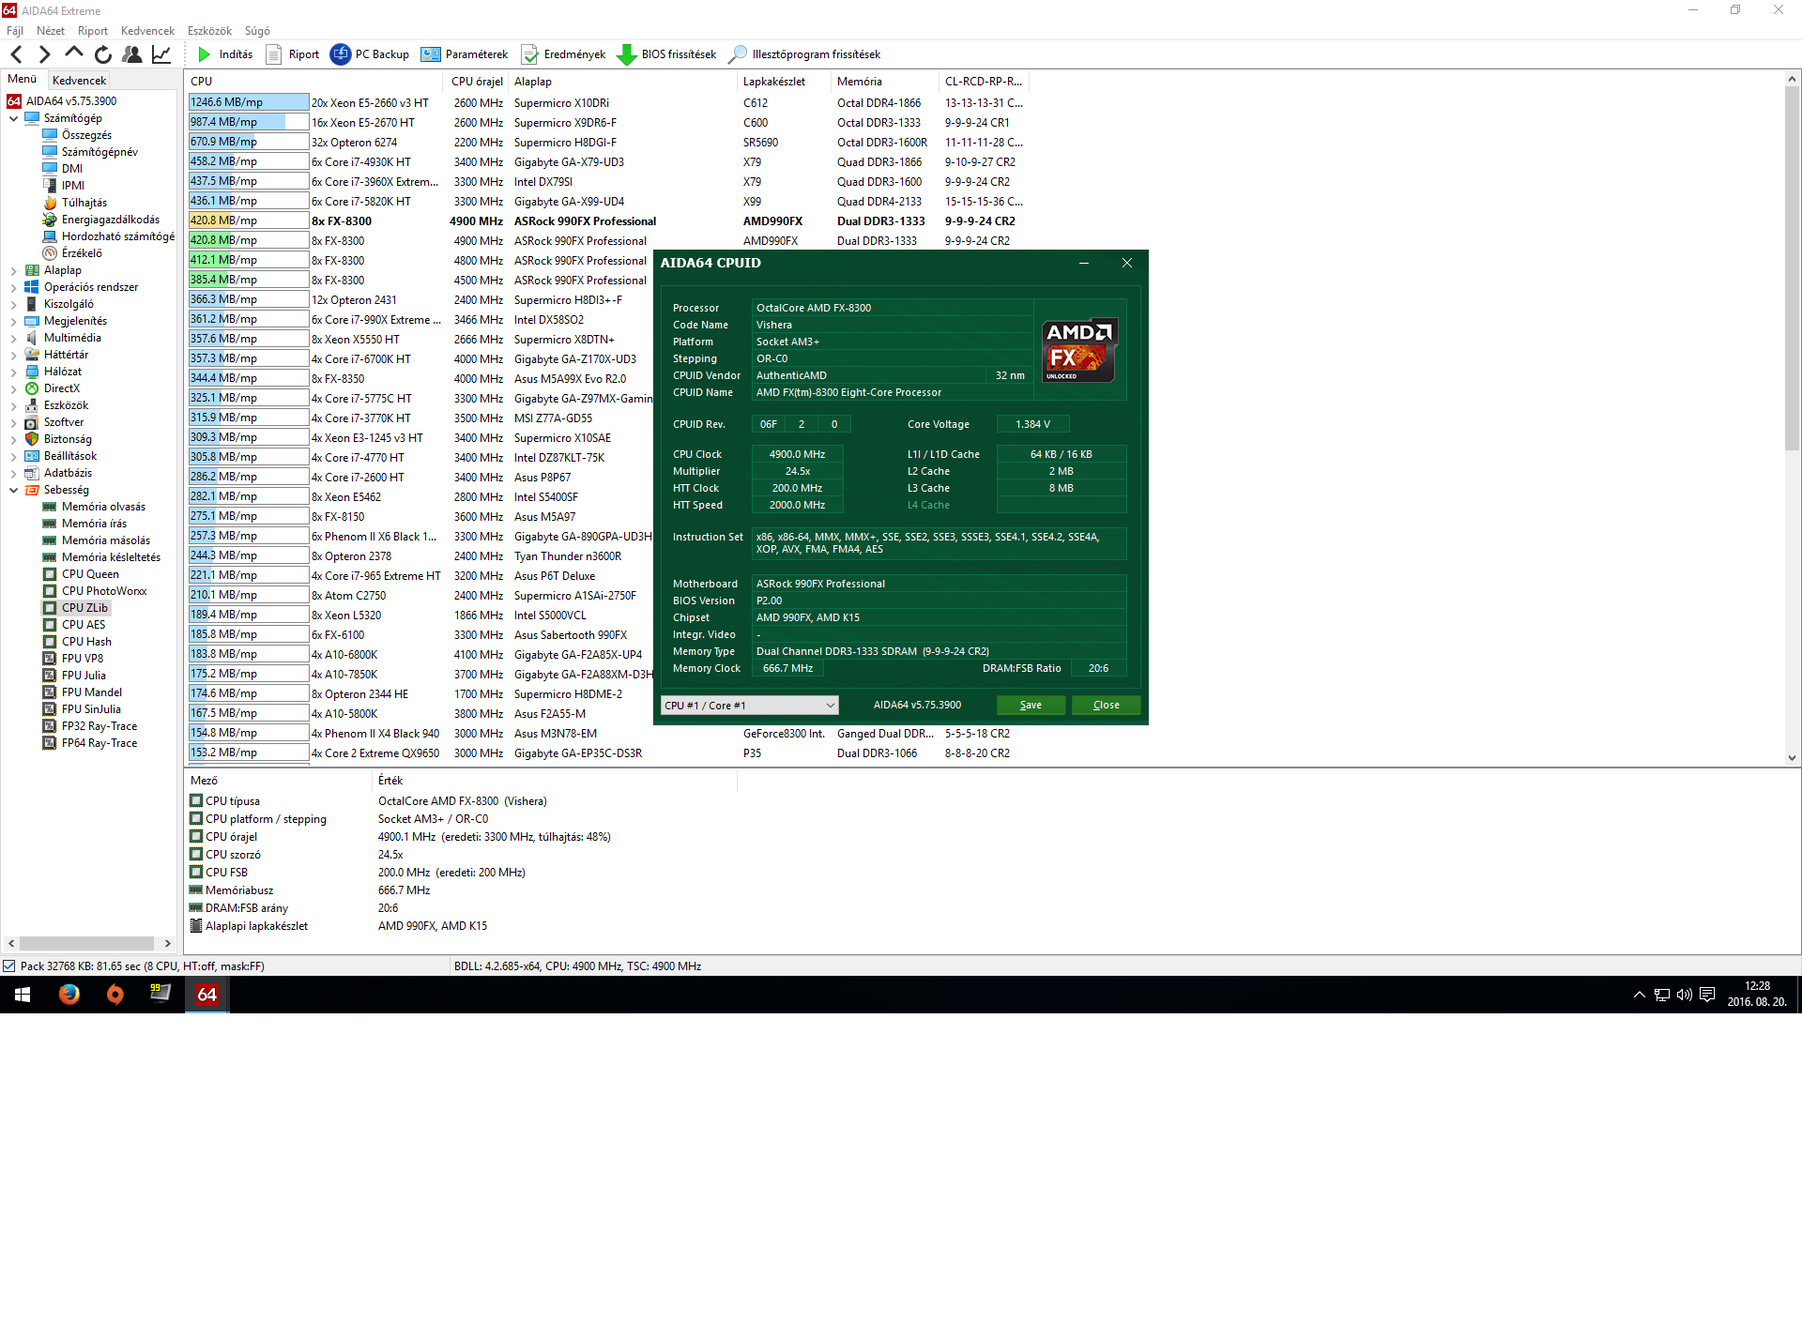Select Összegzés in the tree
This screenshot has height=1338, width=1802.
click(x=86, y=135)
